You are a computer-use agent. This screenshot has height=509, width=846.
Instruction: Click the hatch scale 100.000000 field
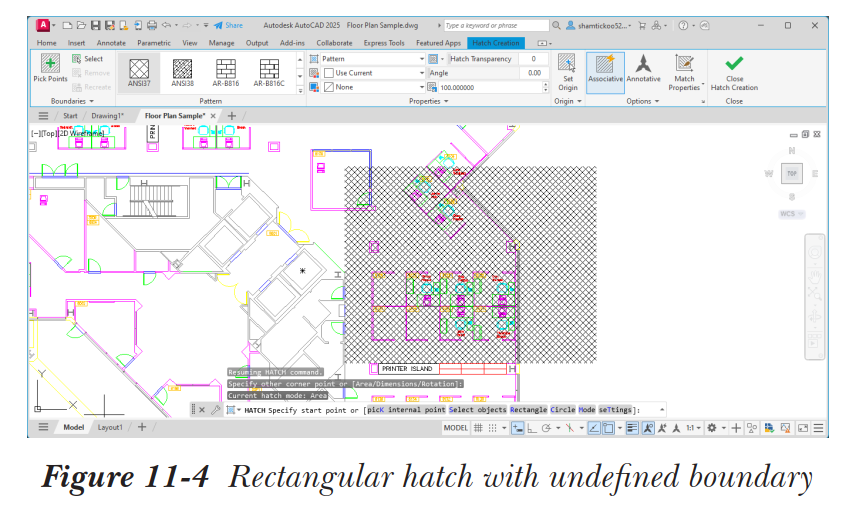click(489, 87)
